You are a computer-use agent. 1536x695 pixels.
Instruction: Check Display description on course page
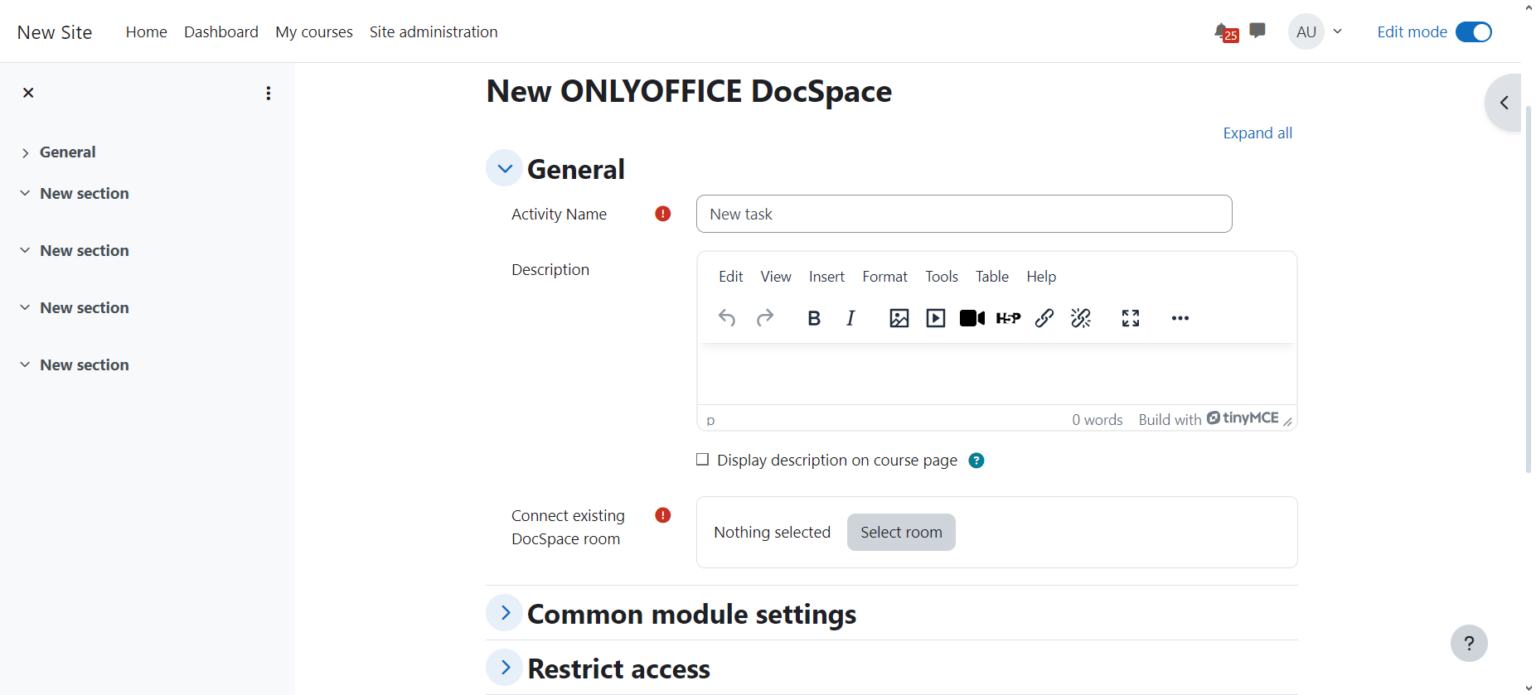pyautogui.click(x=702, y=460)
